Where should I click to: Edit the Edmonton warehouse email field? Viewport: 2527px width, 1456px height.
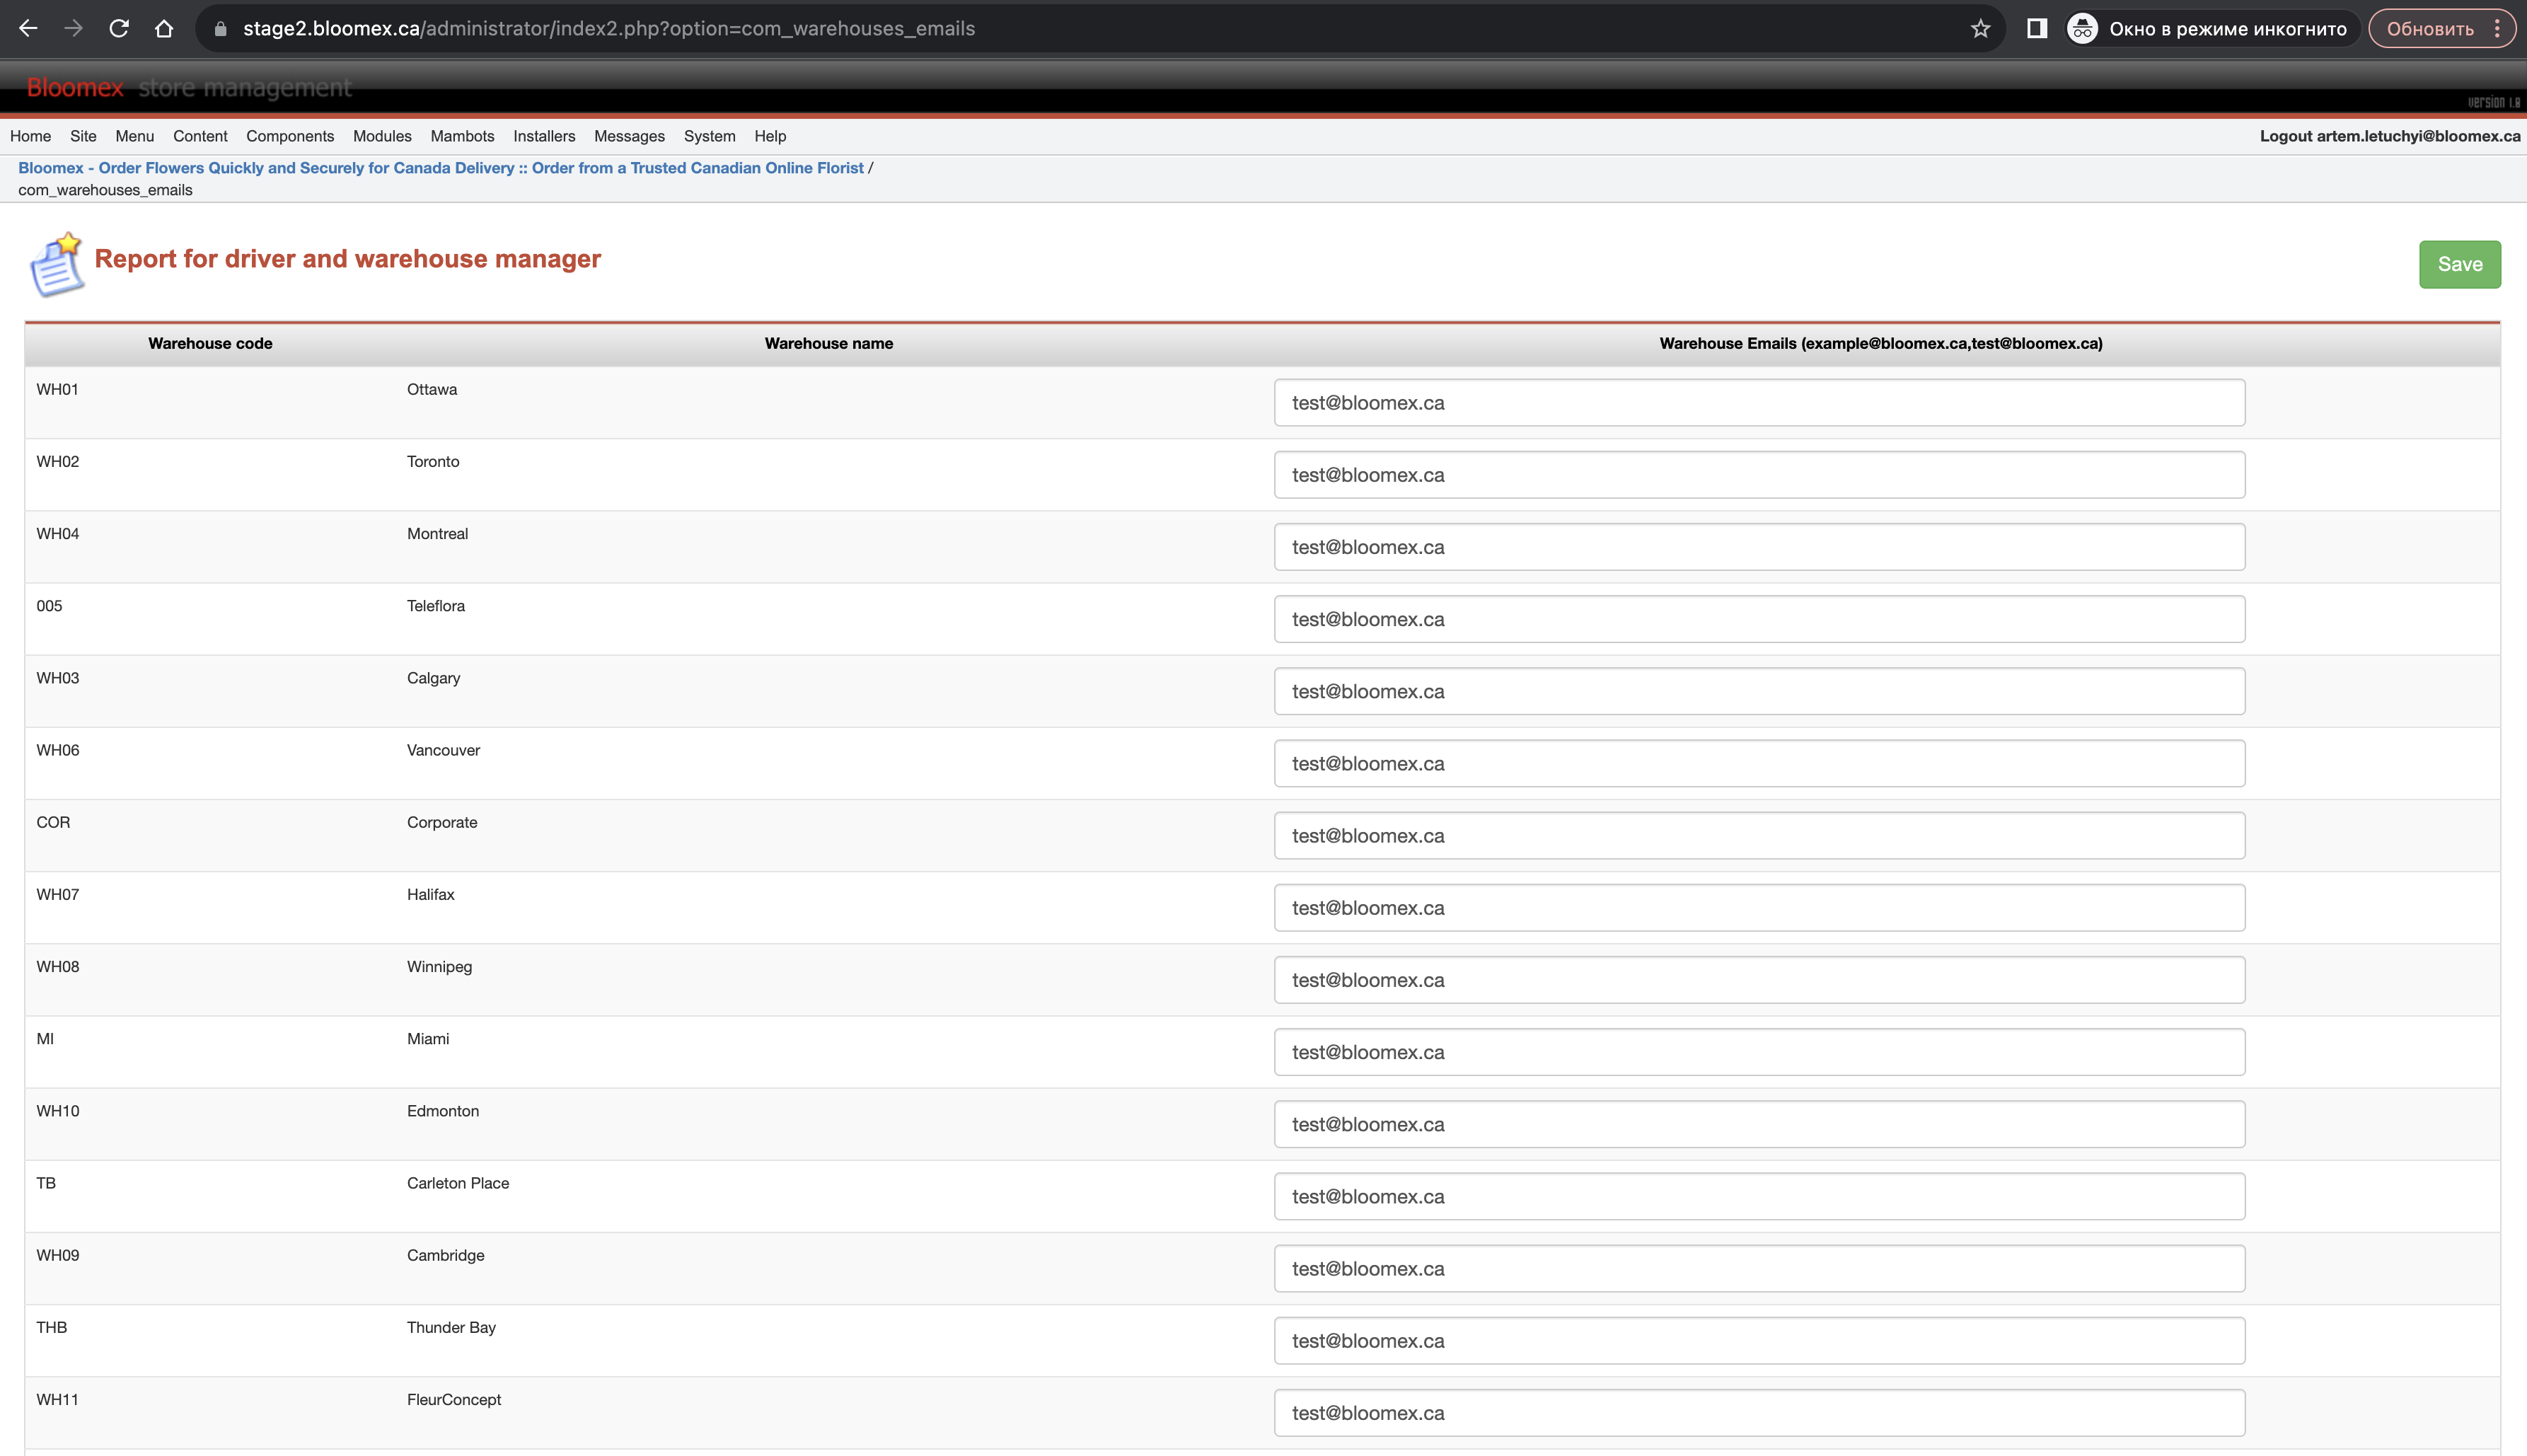coord(1759,1124)
